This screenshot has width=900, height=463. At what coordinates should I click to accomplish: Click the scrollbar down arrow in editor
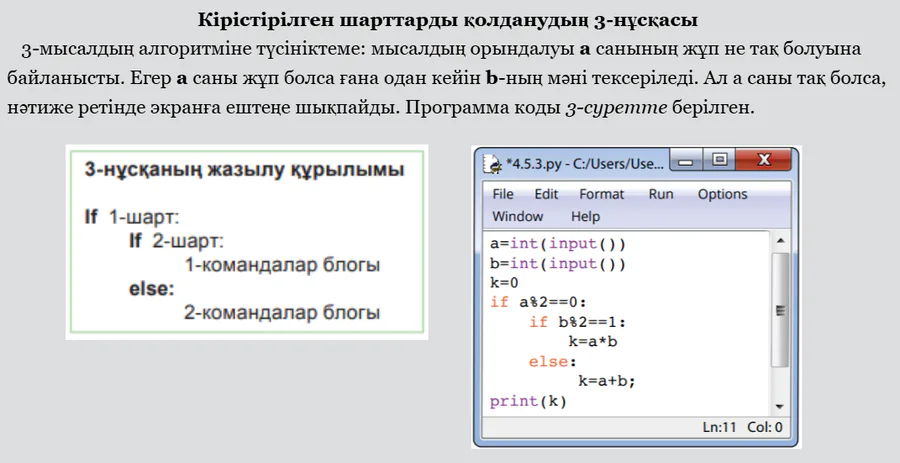(x=780, y=406)
